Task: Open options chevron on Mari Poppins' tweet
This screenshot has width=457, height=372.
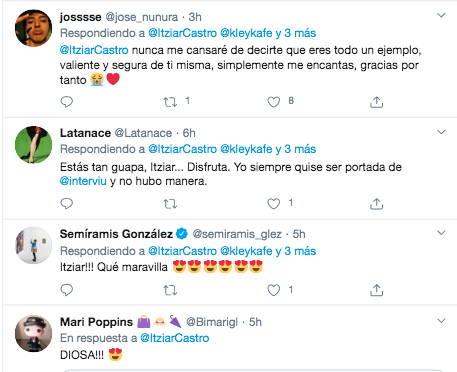Action: tap(441, 321)
